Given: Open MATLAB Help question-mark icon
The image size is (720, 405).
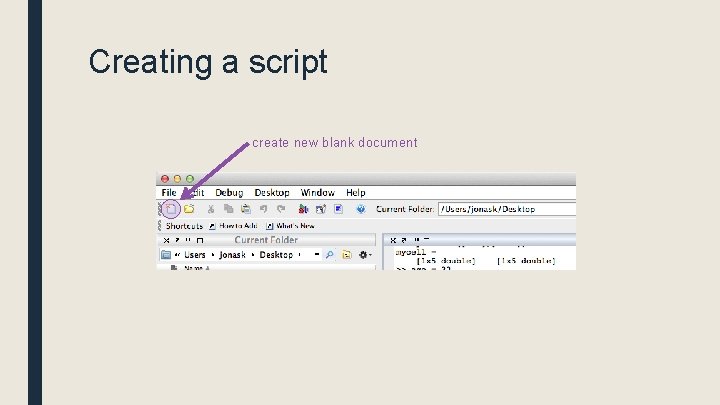Looking at the screenshot, I should point(361,209).
